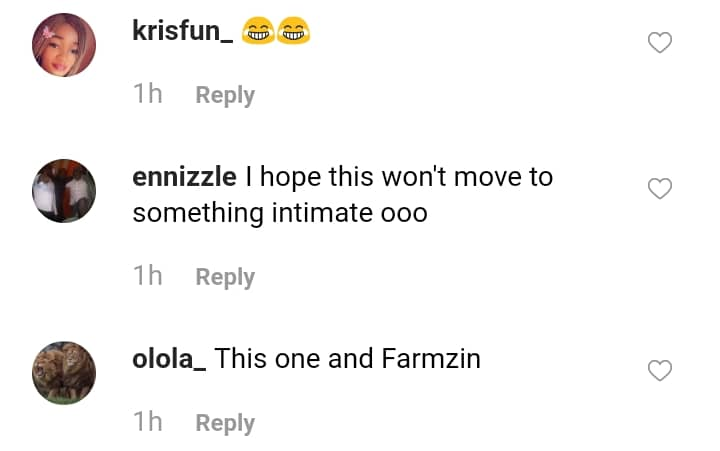Viewport: 720px width, 451px height.
Task: Open krisfun_ profile picture
Action: [64, 44]
